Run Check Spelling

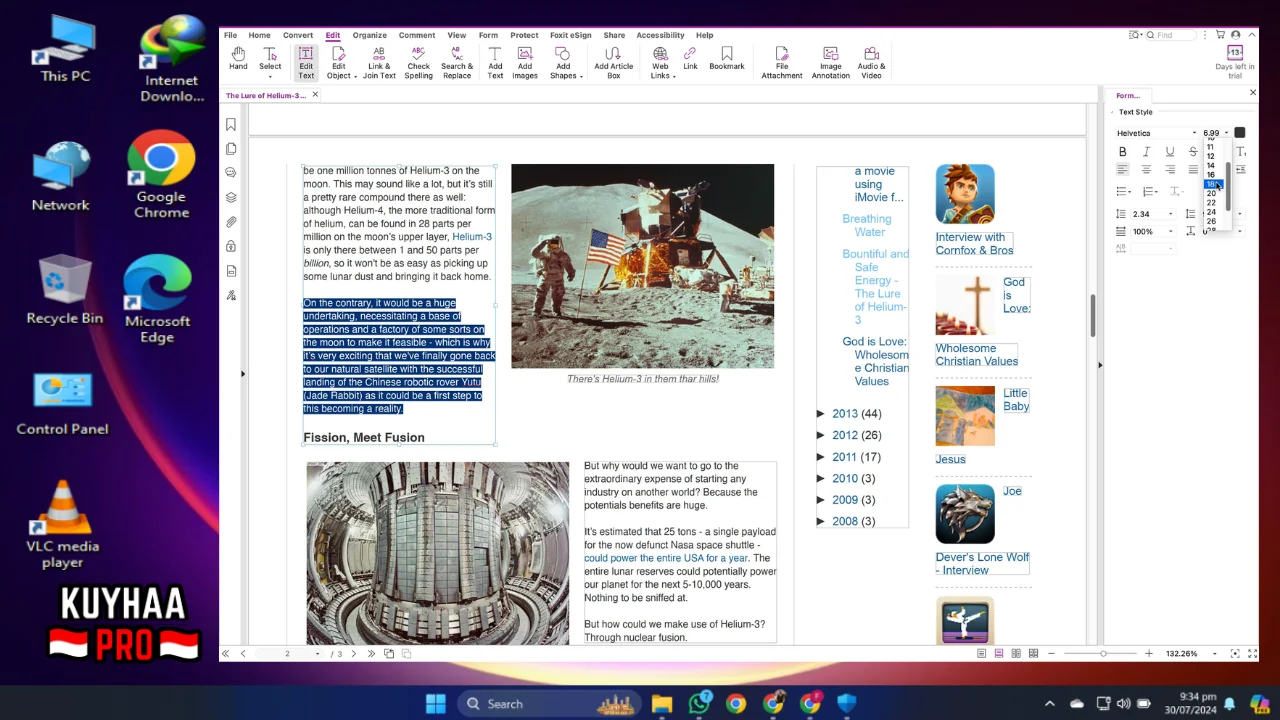(419, 62)
